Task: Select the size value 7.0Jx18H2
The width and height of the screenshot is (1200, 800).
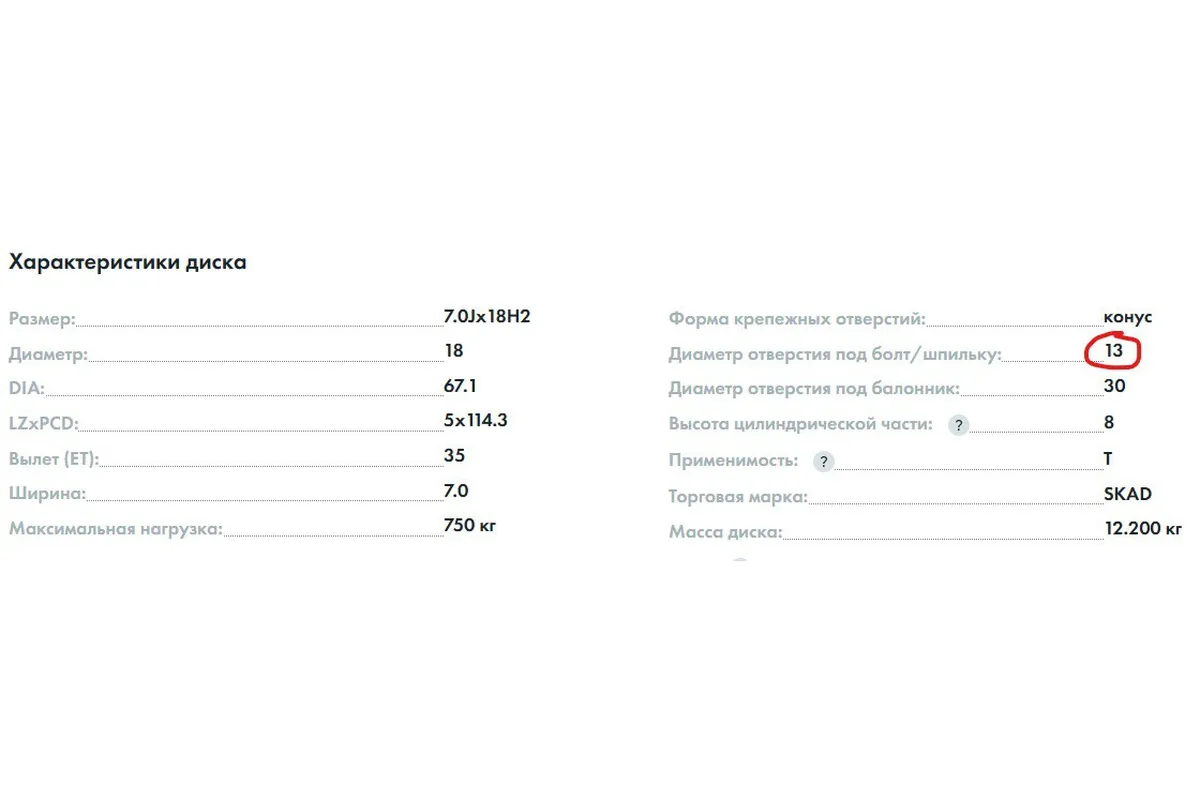Action: [487, 317]
